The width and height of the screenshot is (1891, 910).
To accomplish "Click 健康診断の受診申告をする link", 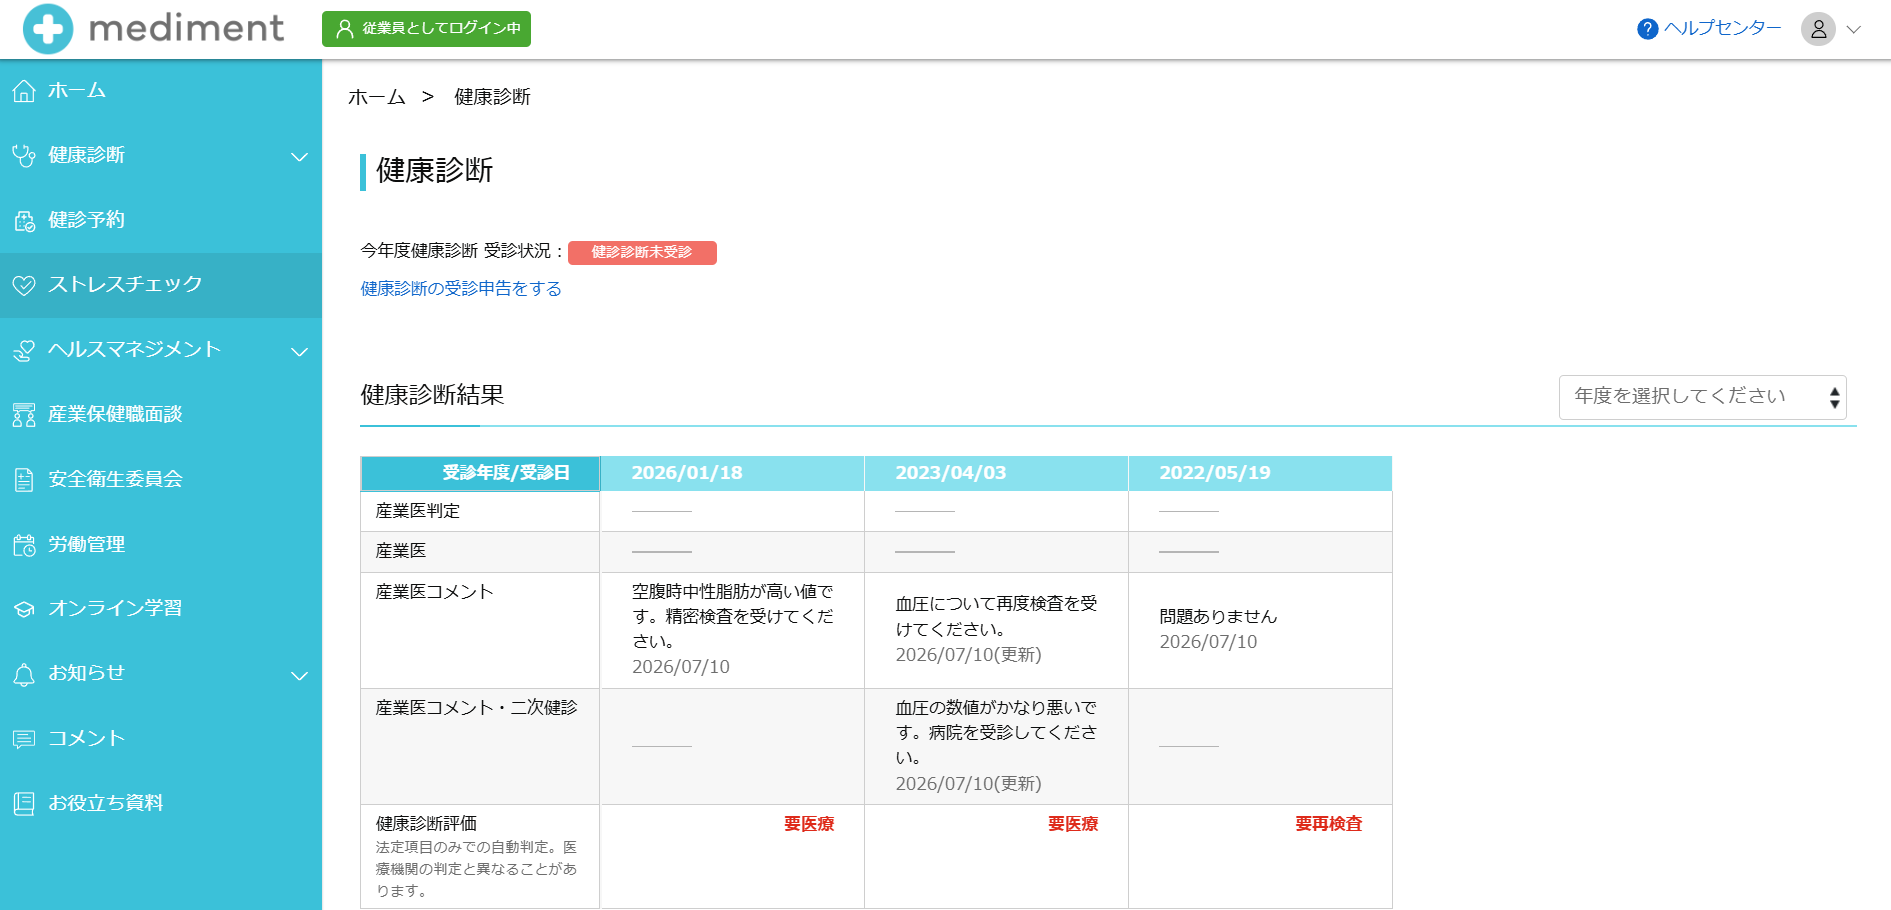I will point(461,289).
